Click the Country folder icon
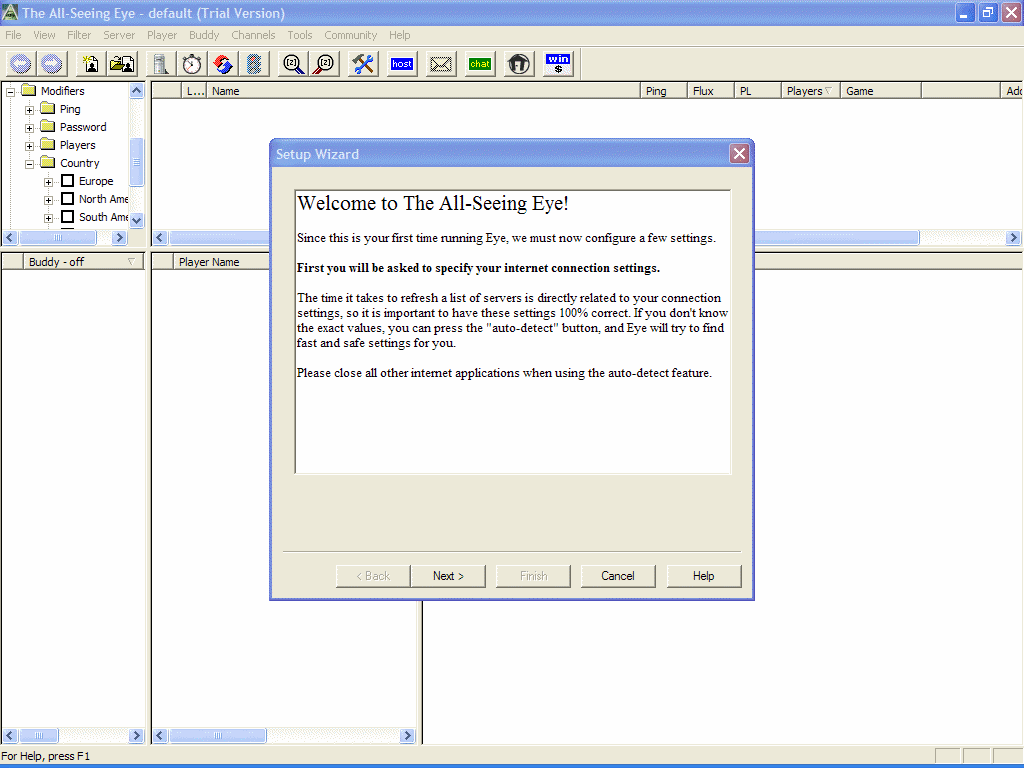1024x768 pixels. pos(48,162)
